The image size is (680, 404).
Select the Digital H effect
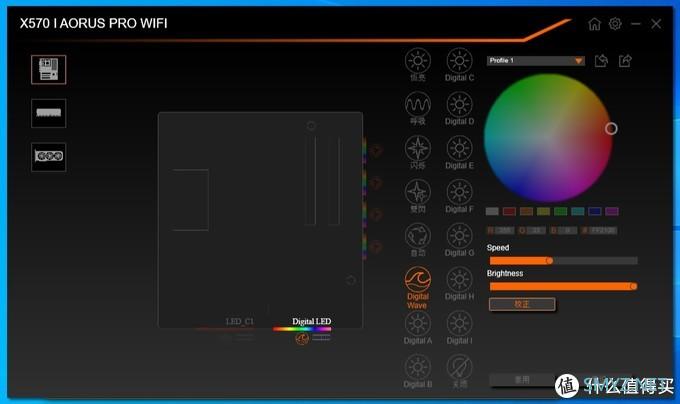(x=459, y=280)
